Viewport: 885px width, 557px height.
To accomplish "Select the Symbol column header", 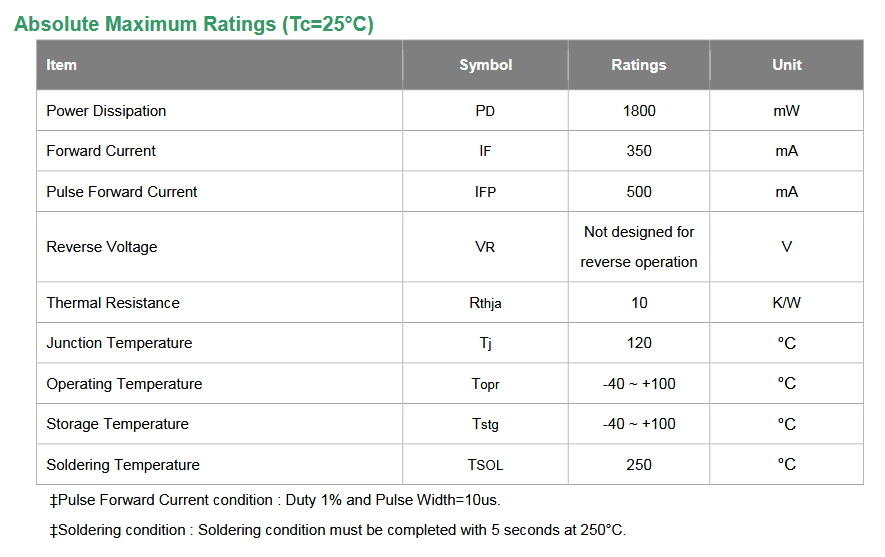I will [x=485, y=65].
